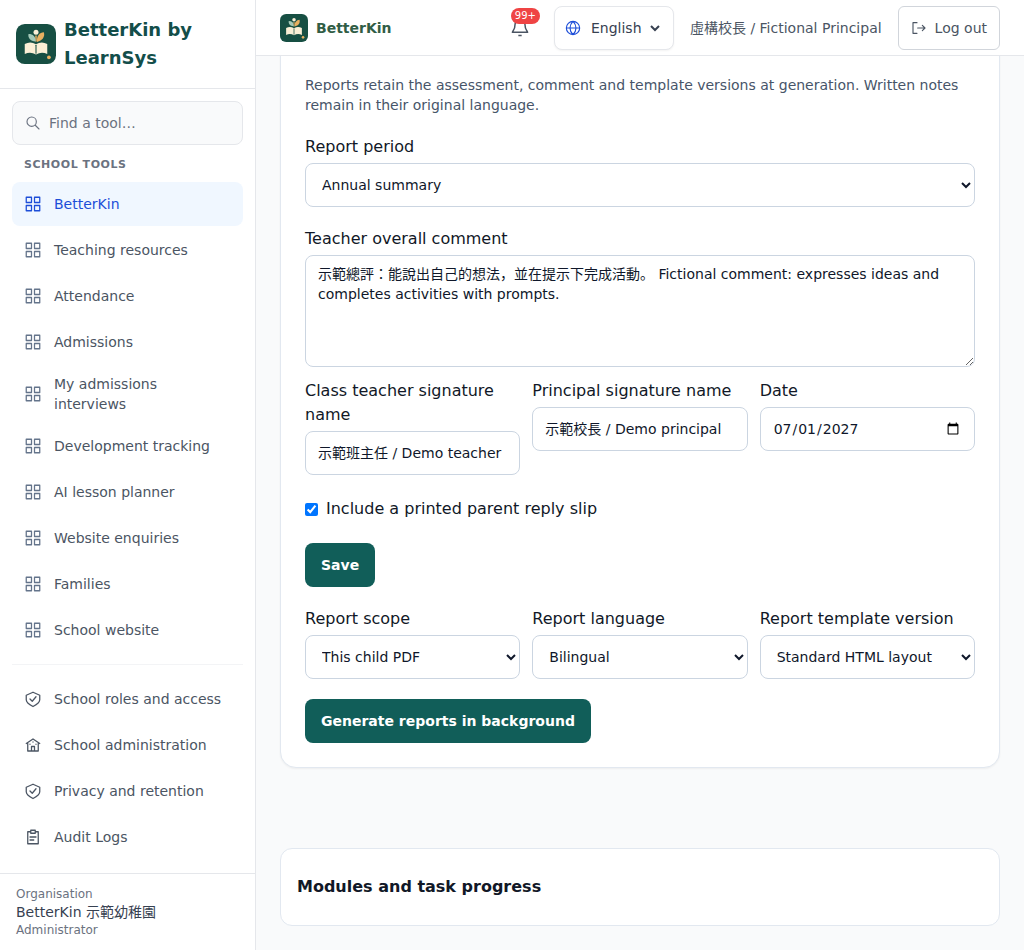Click the grid icon next to Families
This screenshot has width=1024, height=950.
click(x=33, y=584)
